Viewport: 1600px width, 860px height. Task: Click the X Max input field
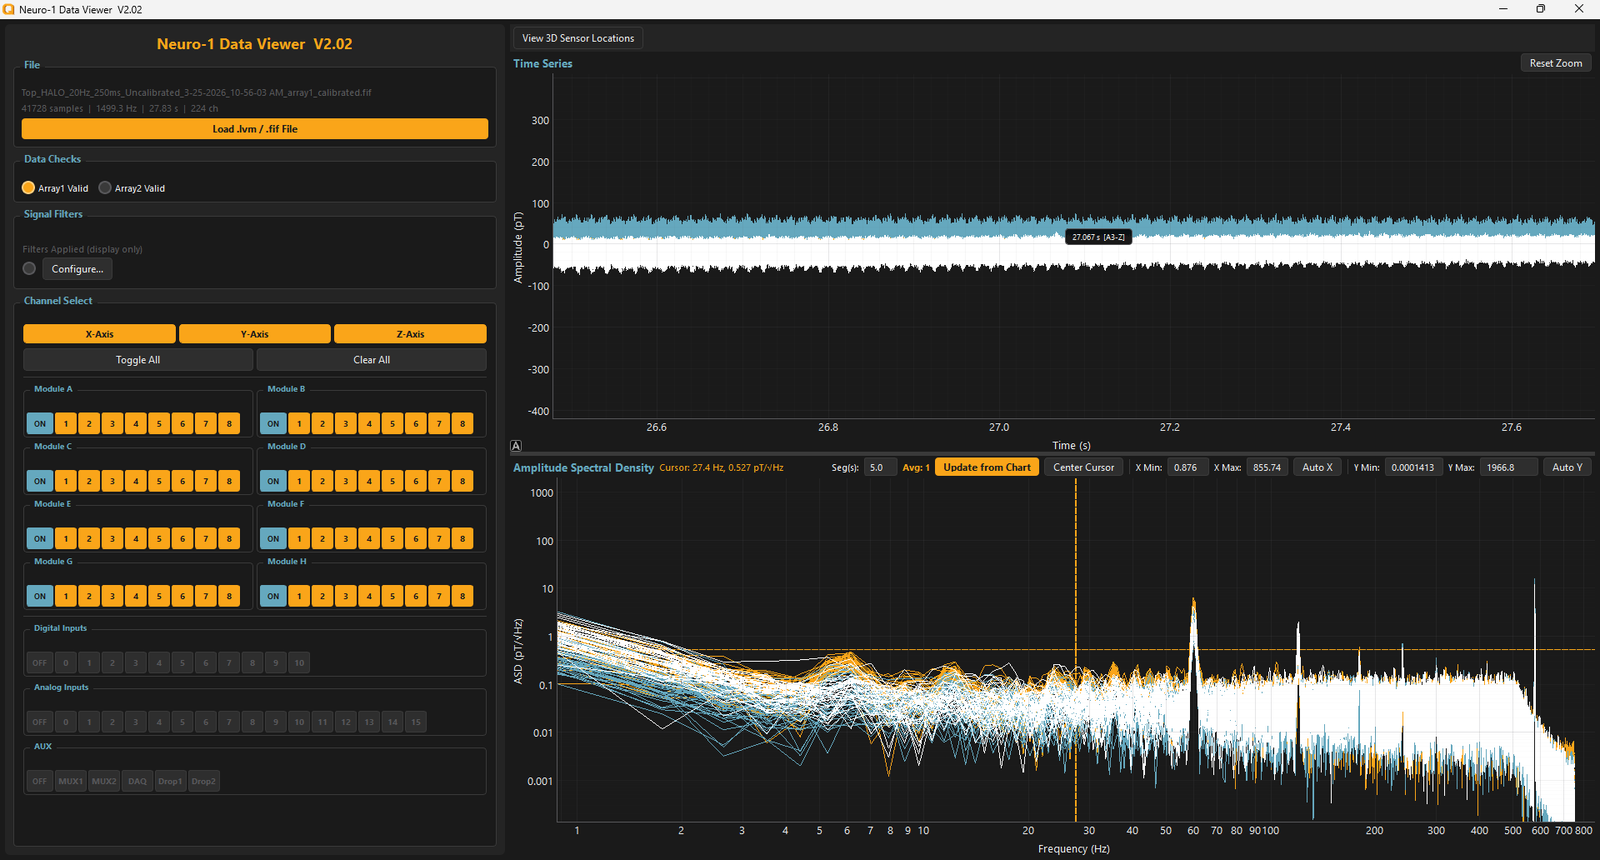(x=1267, y=467)
